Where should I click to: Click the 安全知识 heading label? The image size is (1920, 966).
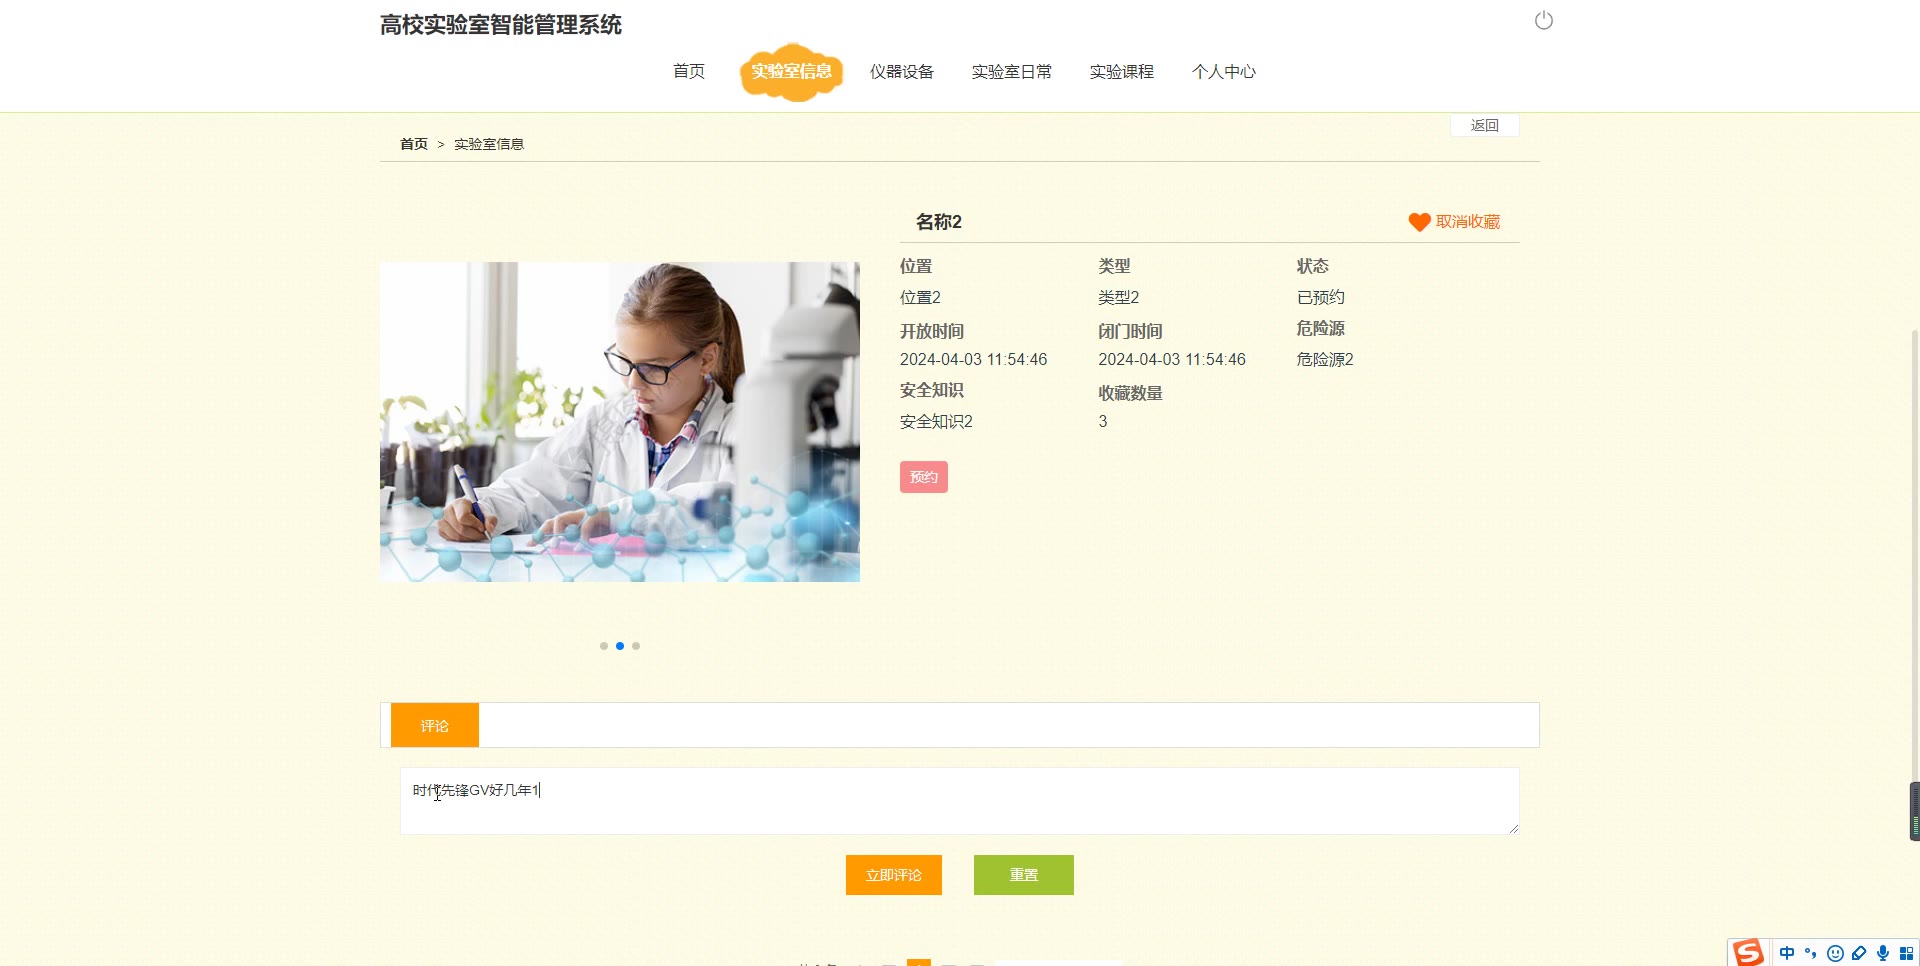click(x=932, y=390)
